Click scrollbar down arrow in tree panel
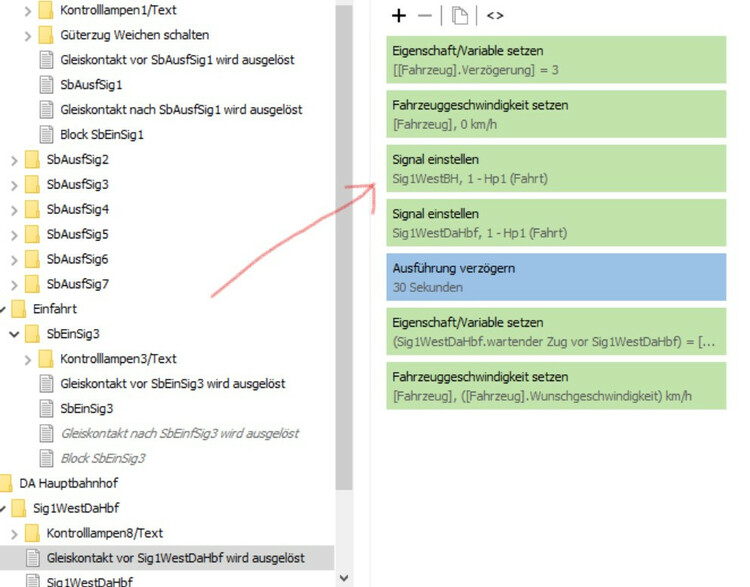This screenshot has height=587, width=750. (x=344, y=578)
